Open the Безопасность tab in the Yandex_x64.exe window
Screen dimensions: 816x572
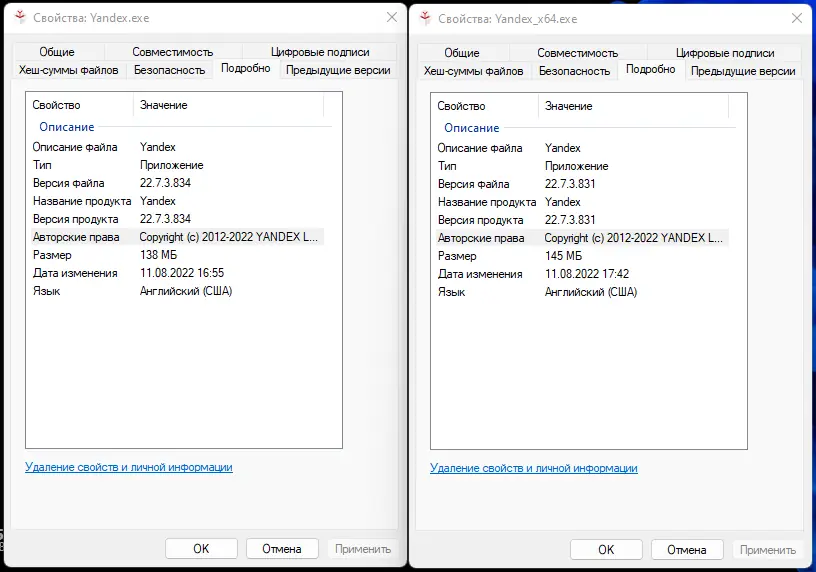[574, 71]
